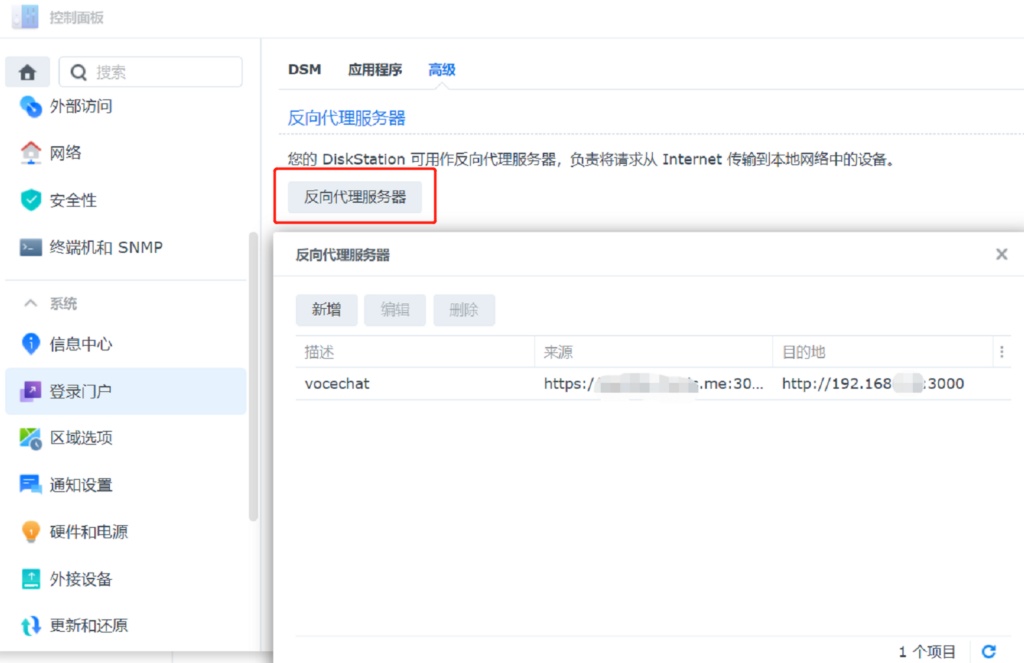Click the Home icon in sidebar
The image size is (1024, 663).
(x=28, y=72)
